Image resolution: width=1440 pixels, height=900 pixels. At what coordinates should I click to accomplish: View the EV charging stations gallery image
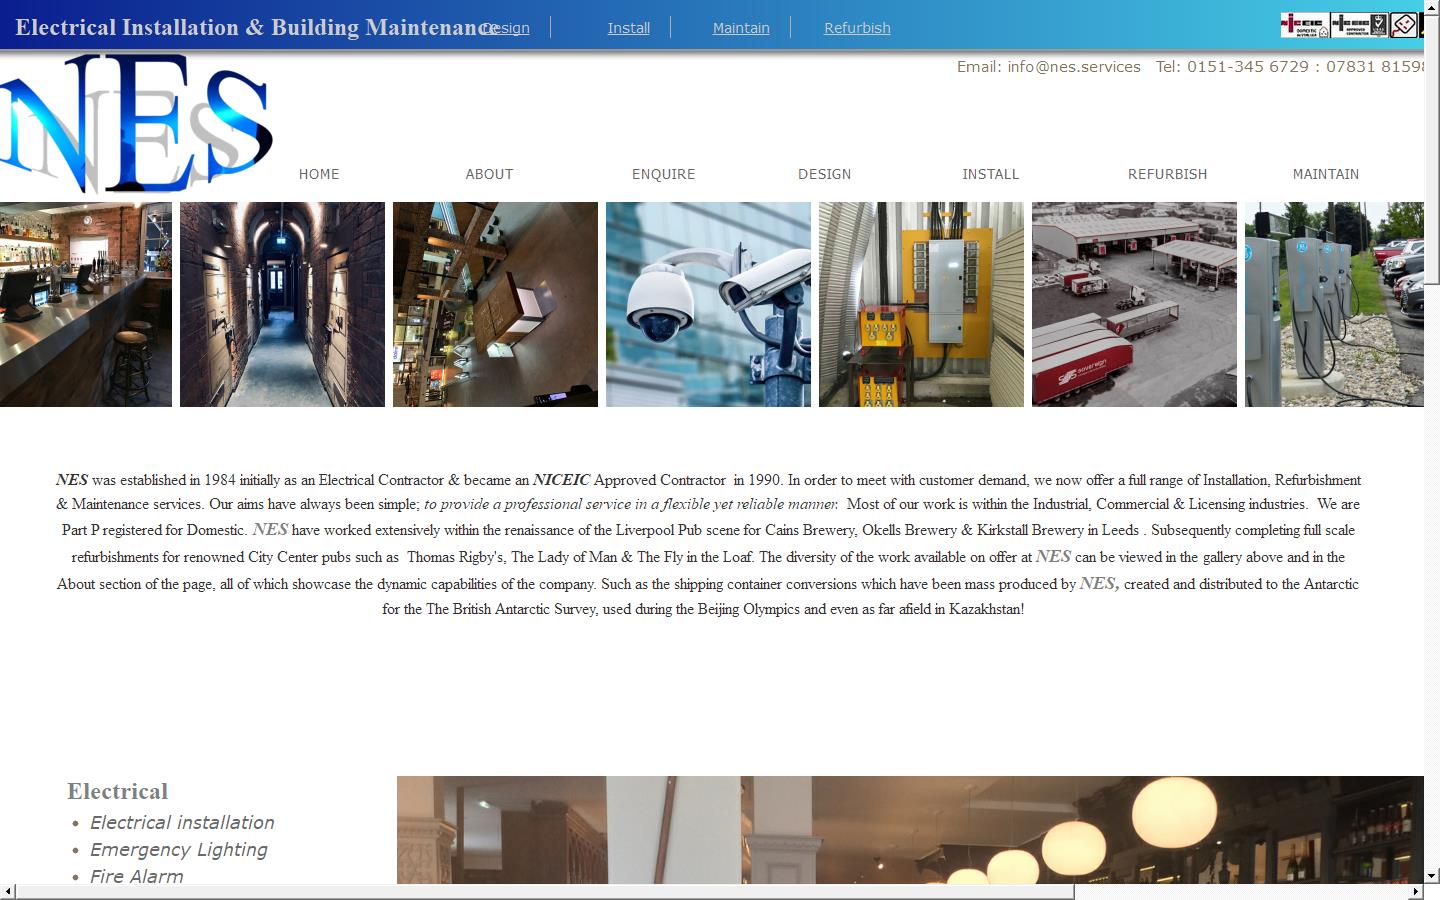click(x=1334, y=304)
